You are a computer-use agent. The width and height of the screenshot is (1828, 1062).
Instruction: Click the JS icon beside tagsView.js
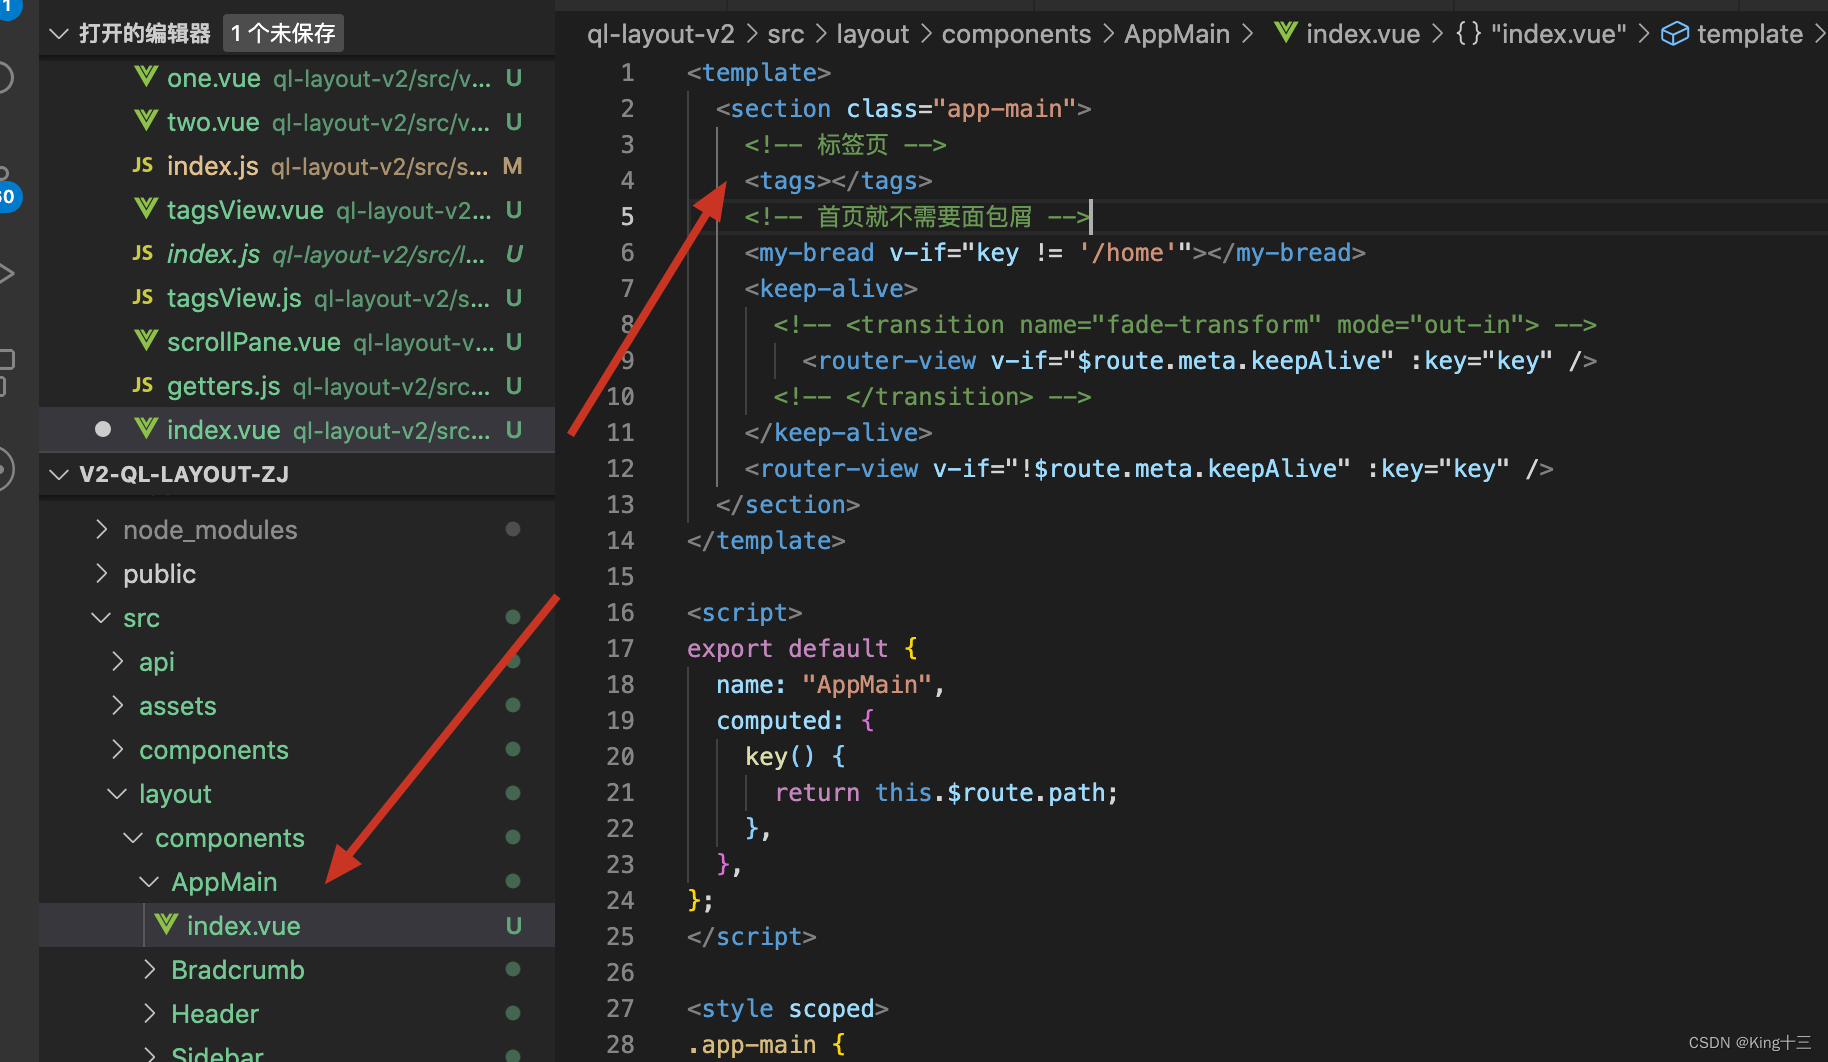coord(143,297)
